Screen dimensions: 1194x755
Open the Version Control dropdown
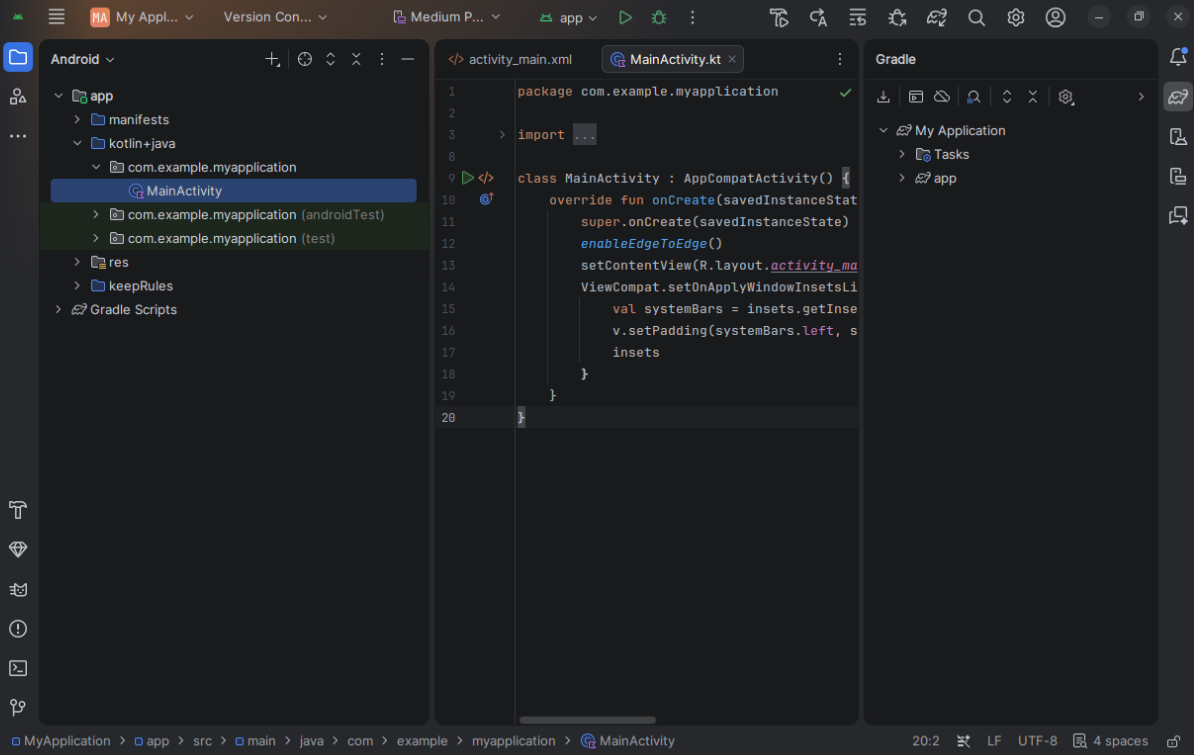(x=275, y=17)
